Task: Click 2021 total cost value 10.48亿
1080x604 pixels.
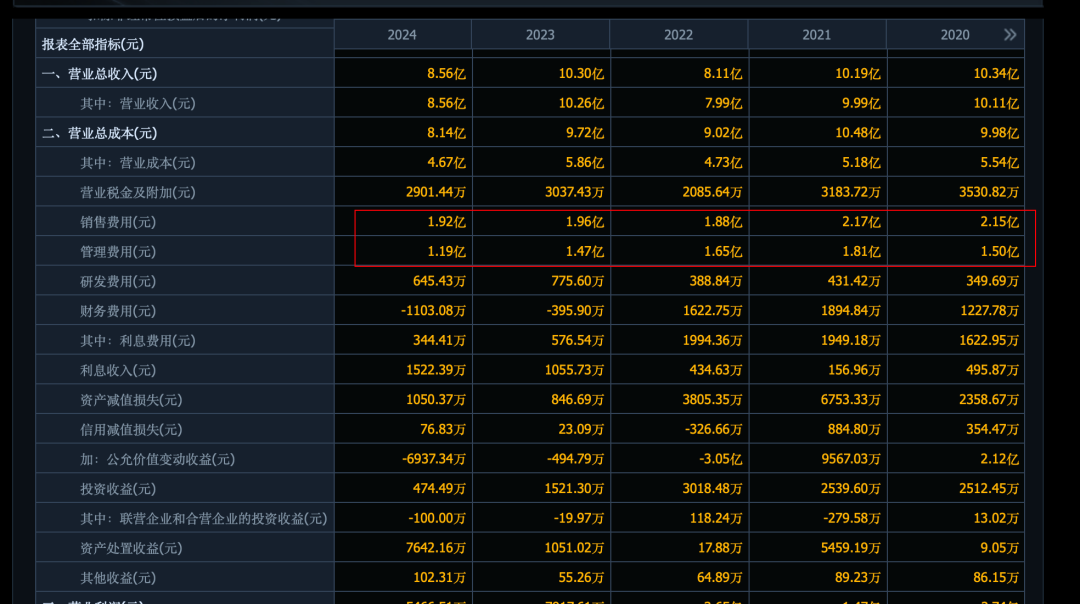Action: [858, 133]
